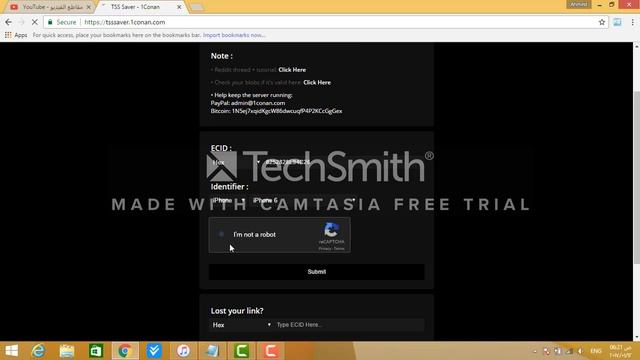Viewport: 640px width, 360px height.
Task: Open the red Camtasia recorder taskbar icon
Action: [270, 351]
